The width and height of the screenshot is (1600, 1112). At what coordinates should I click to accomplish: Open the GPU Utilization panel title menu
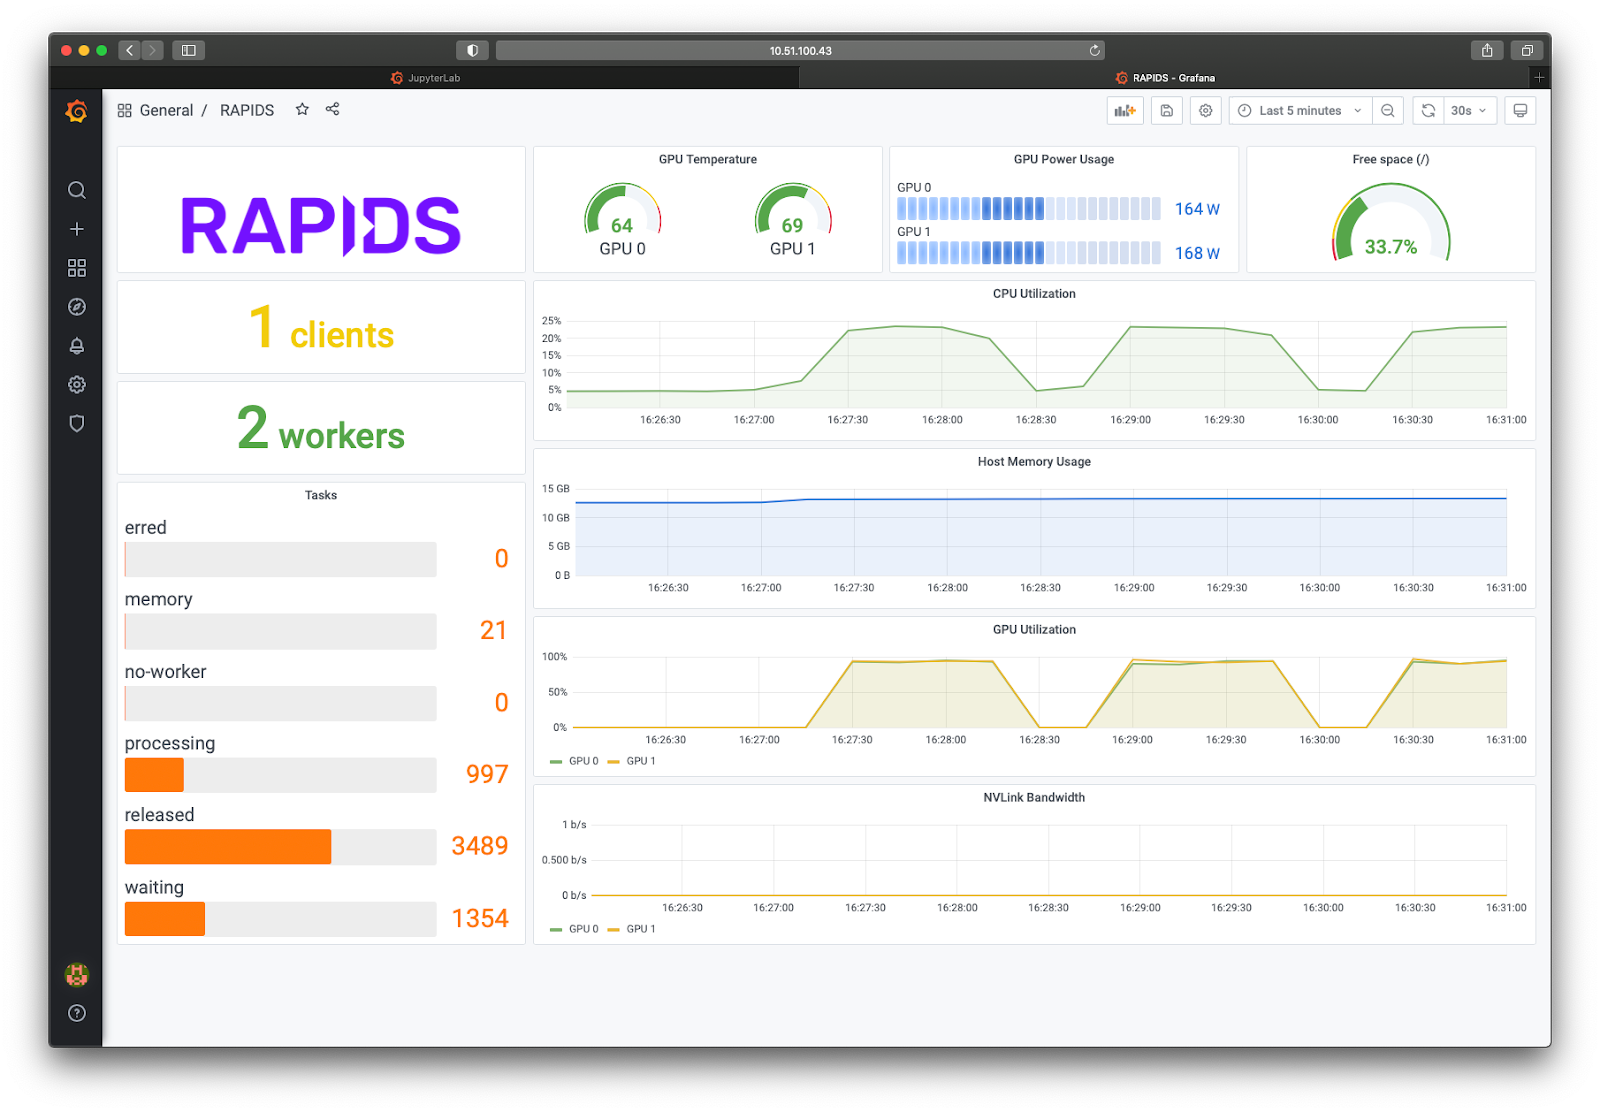pyautogui.click(x=1034, y=630)
